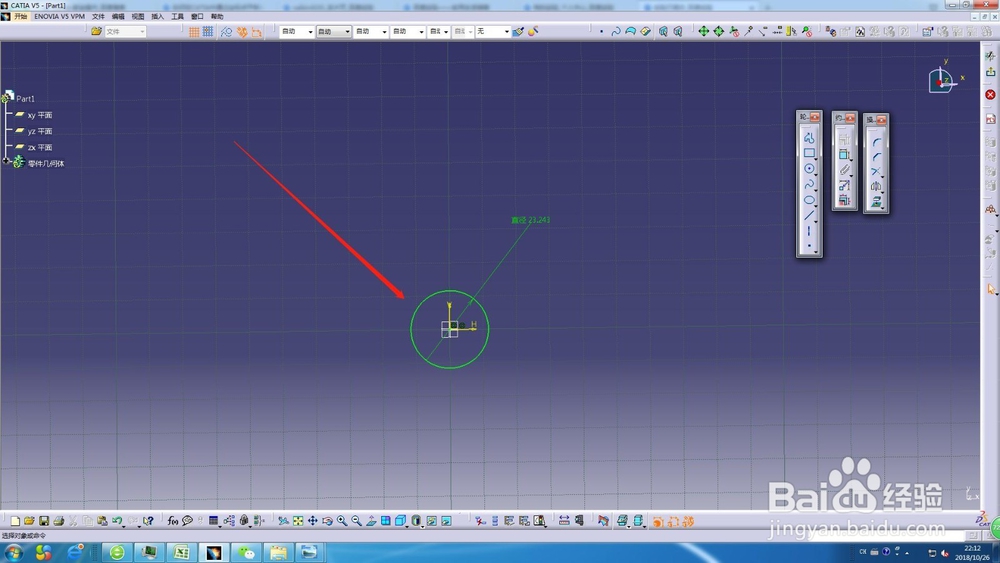The width and height of the screenshot is (1000, 563).
Task: Toggle Snap to Point
Action: pyautogui.click(x=208, y=31)
